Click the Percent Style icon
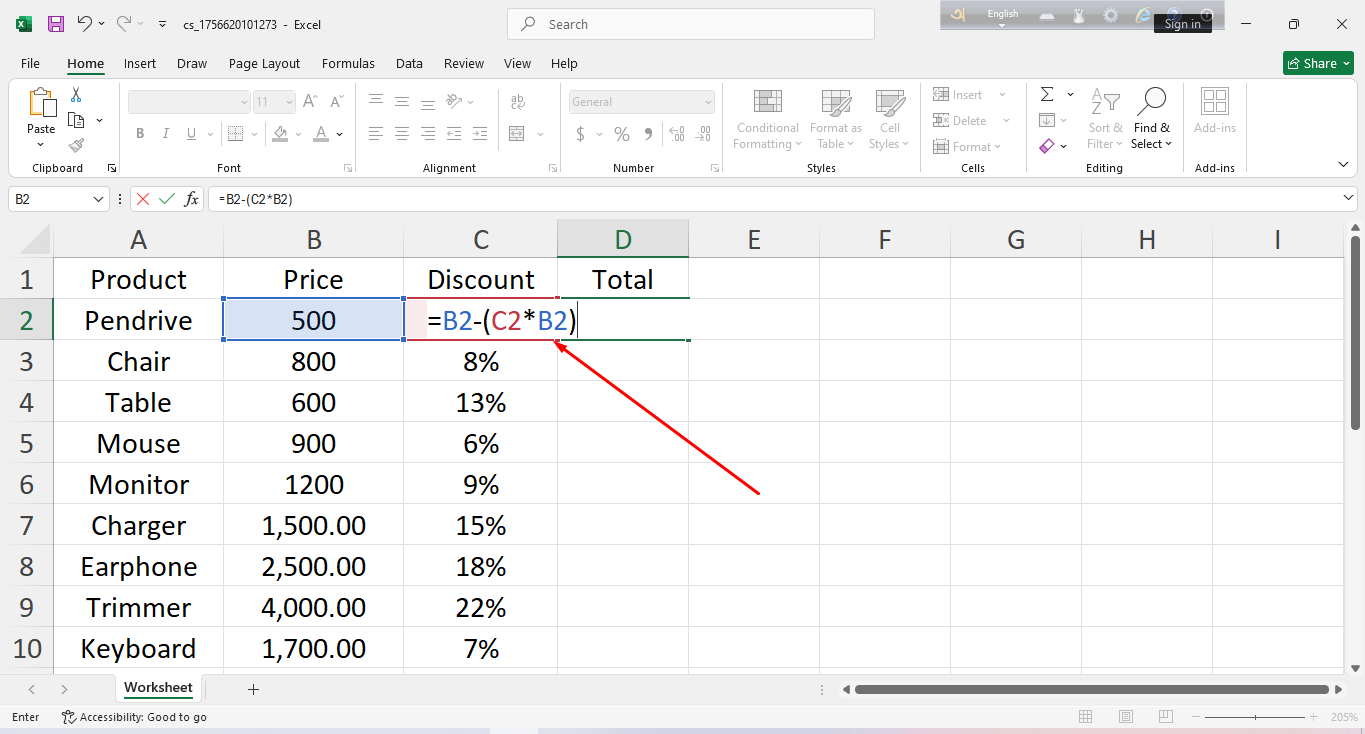 pyautogui.click(x=621, y=134)
